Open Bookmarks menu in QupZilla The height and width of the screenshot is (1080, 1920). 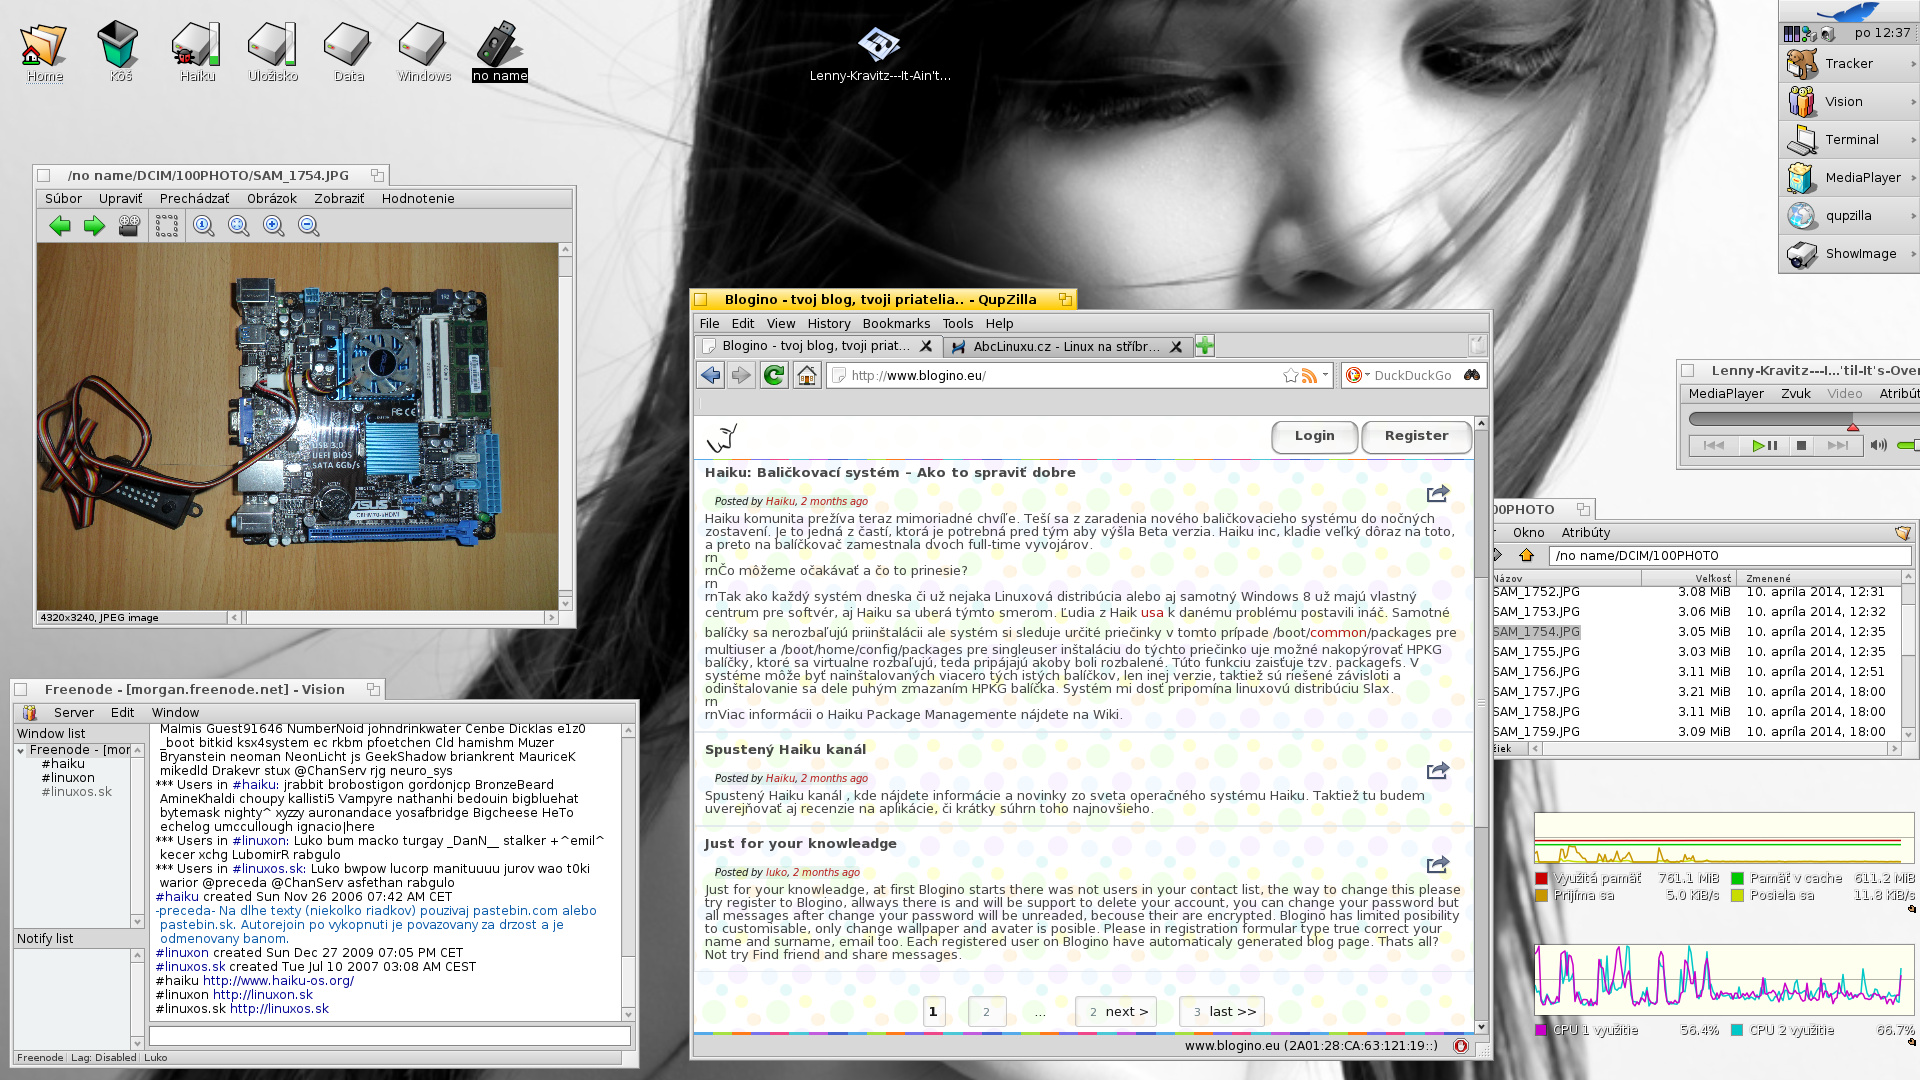(896, 324)
